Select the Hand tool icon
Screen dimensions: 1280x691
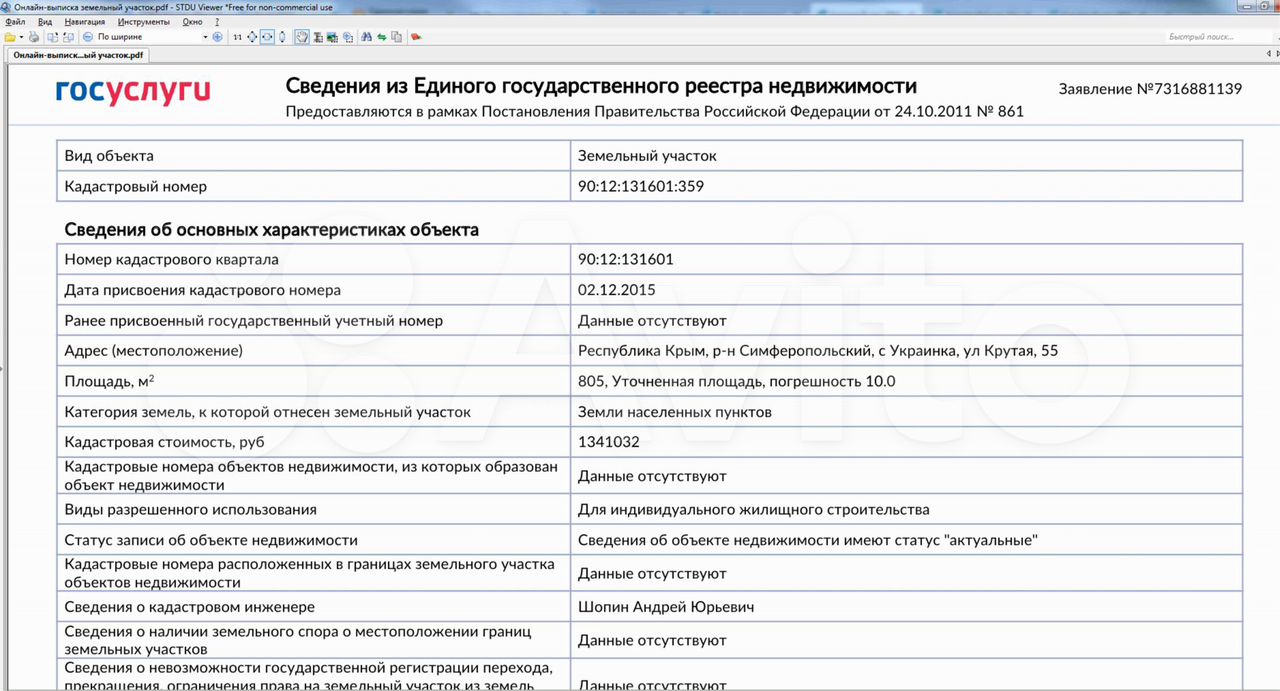point(301,37)
